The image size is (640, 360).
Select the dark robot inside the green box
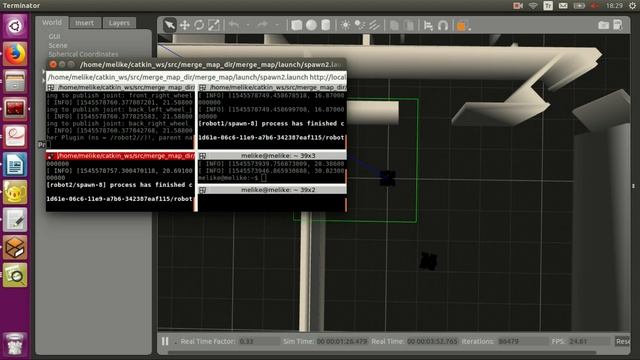click(x=387, y=178)
